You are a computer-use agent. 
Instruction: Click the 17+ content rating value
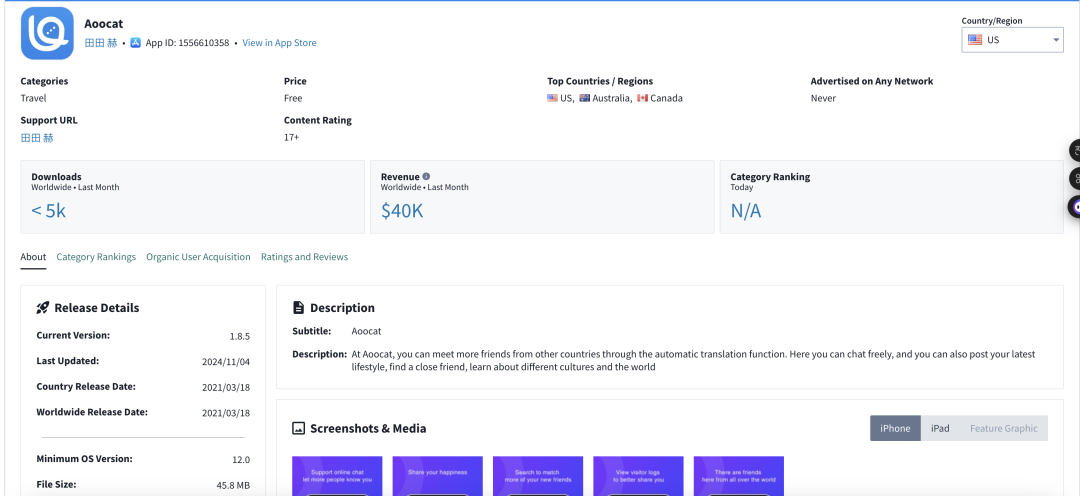pyautogui.click(x=291, y=137)
